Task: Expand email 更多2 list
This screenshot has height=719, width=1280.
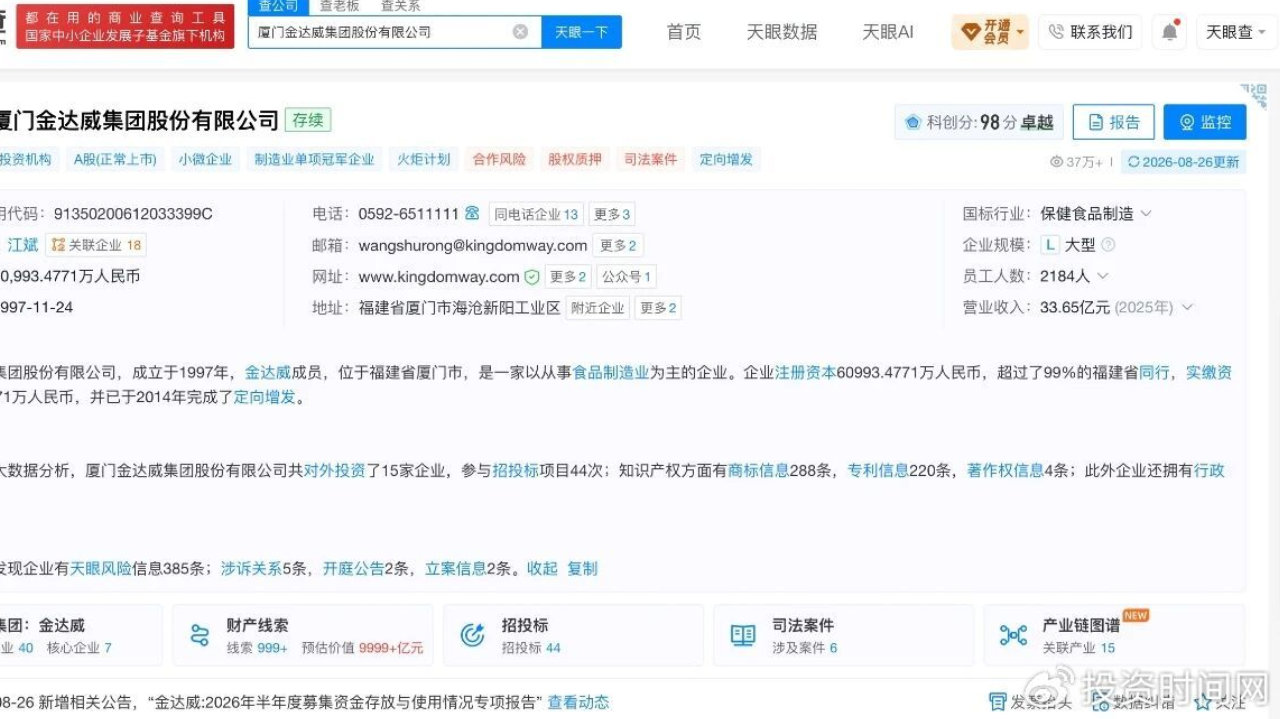Action: [618, 245]
